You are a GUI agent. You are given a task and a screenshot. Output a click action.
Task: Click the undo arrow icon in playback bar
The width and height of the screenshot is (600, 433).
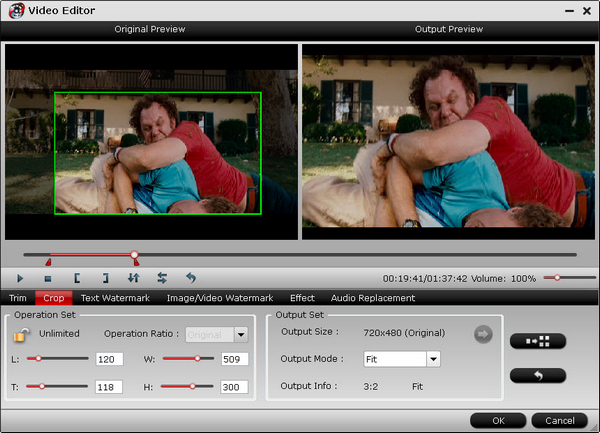pyautogui.click(x=191, y=278)
